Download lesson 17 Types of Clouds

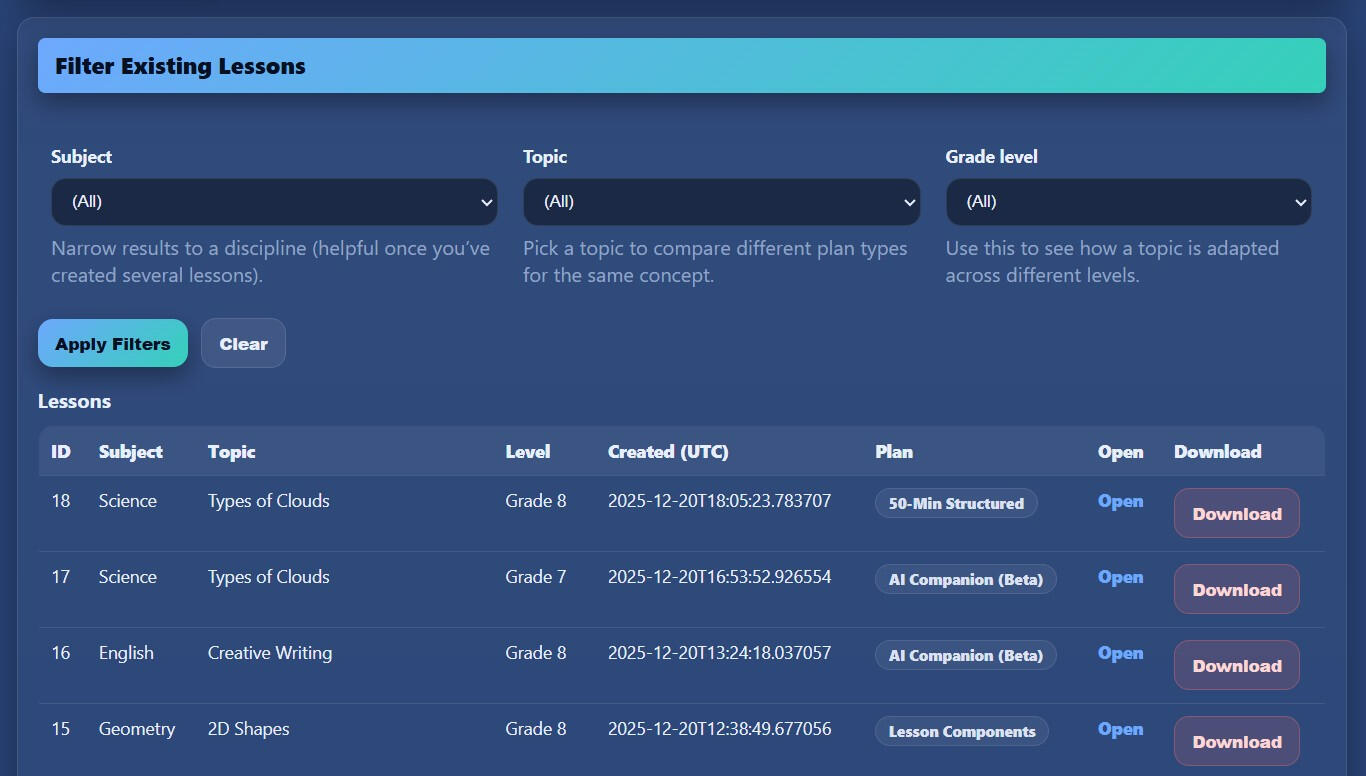1236,589
